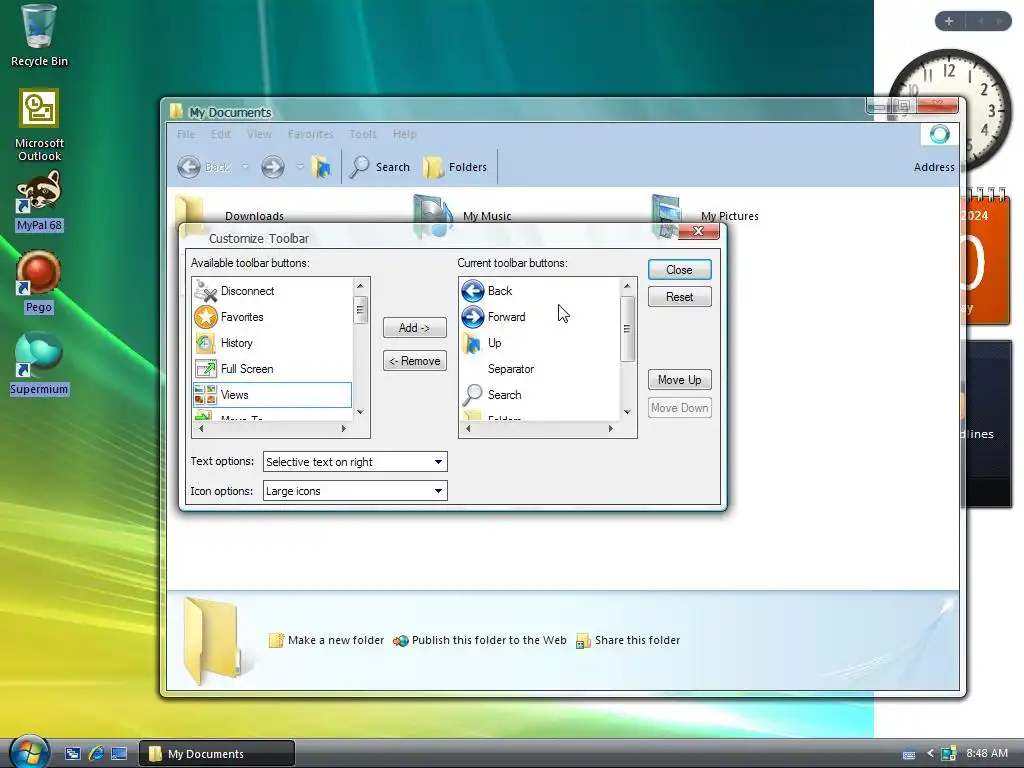Screen dimensions: 1024x768
Task: Select Forward in current toolbar buttons
Action: (x=539, y=317)
